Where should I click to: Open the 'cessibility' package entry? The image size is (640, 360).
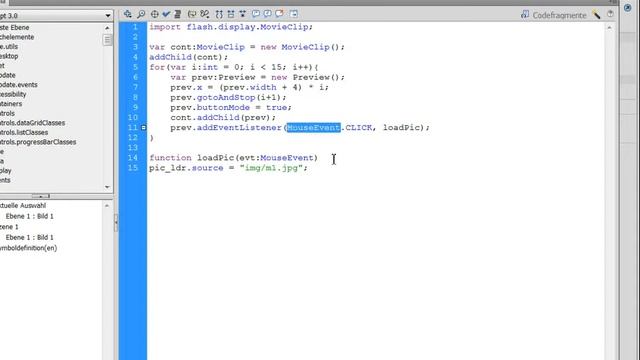tap(13, 94)
